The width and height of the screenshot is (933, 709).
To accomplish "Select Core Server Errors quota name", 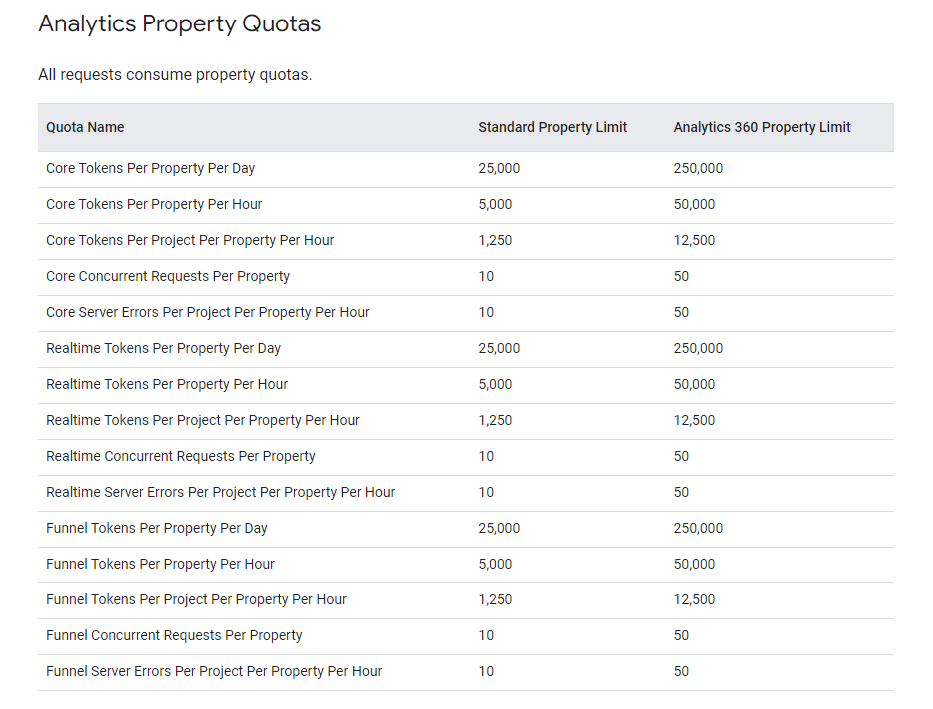I will (207, 312).
